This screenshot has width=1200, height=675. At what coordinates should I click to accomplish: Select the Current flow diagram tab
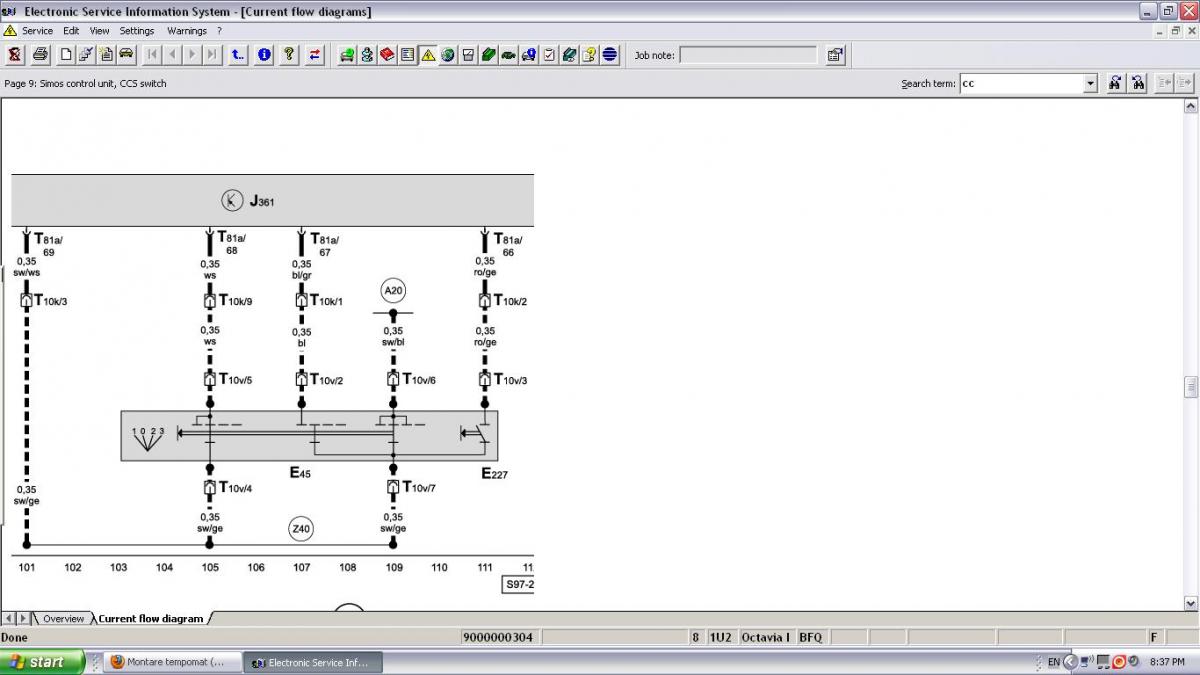tap(150, 619)
